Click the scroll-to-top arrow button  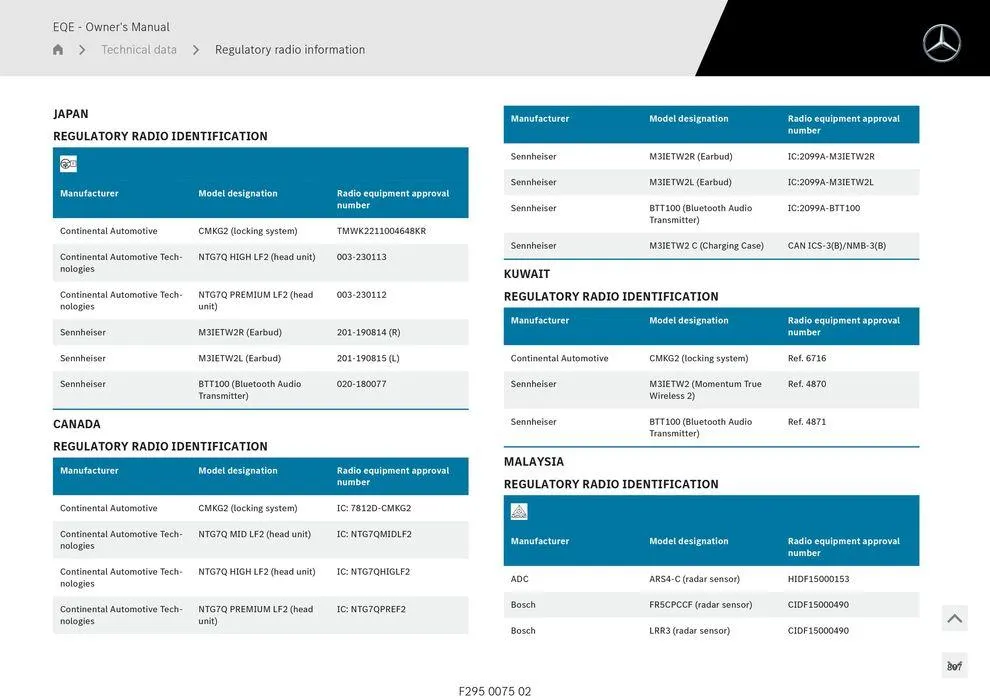click(x=954, y=617)
